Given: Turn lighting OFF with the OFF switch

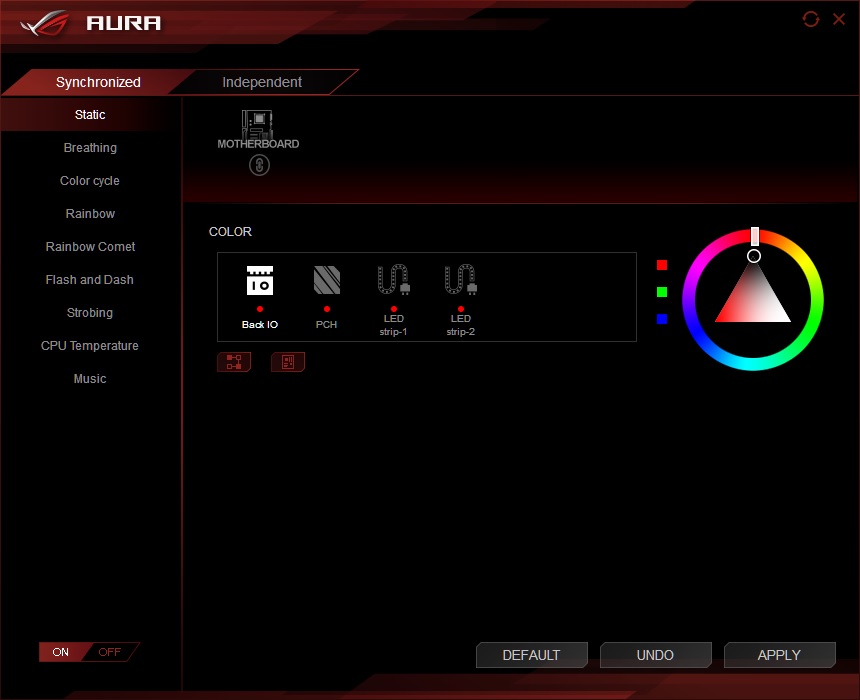Looking at the screenshot, I should [110, 652].
